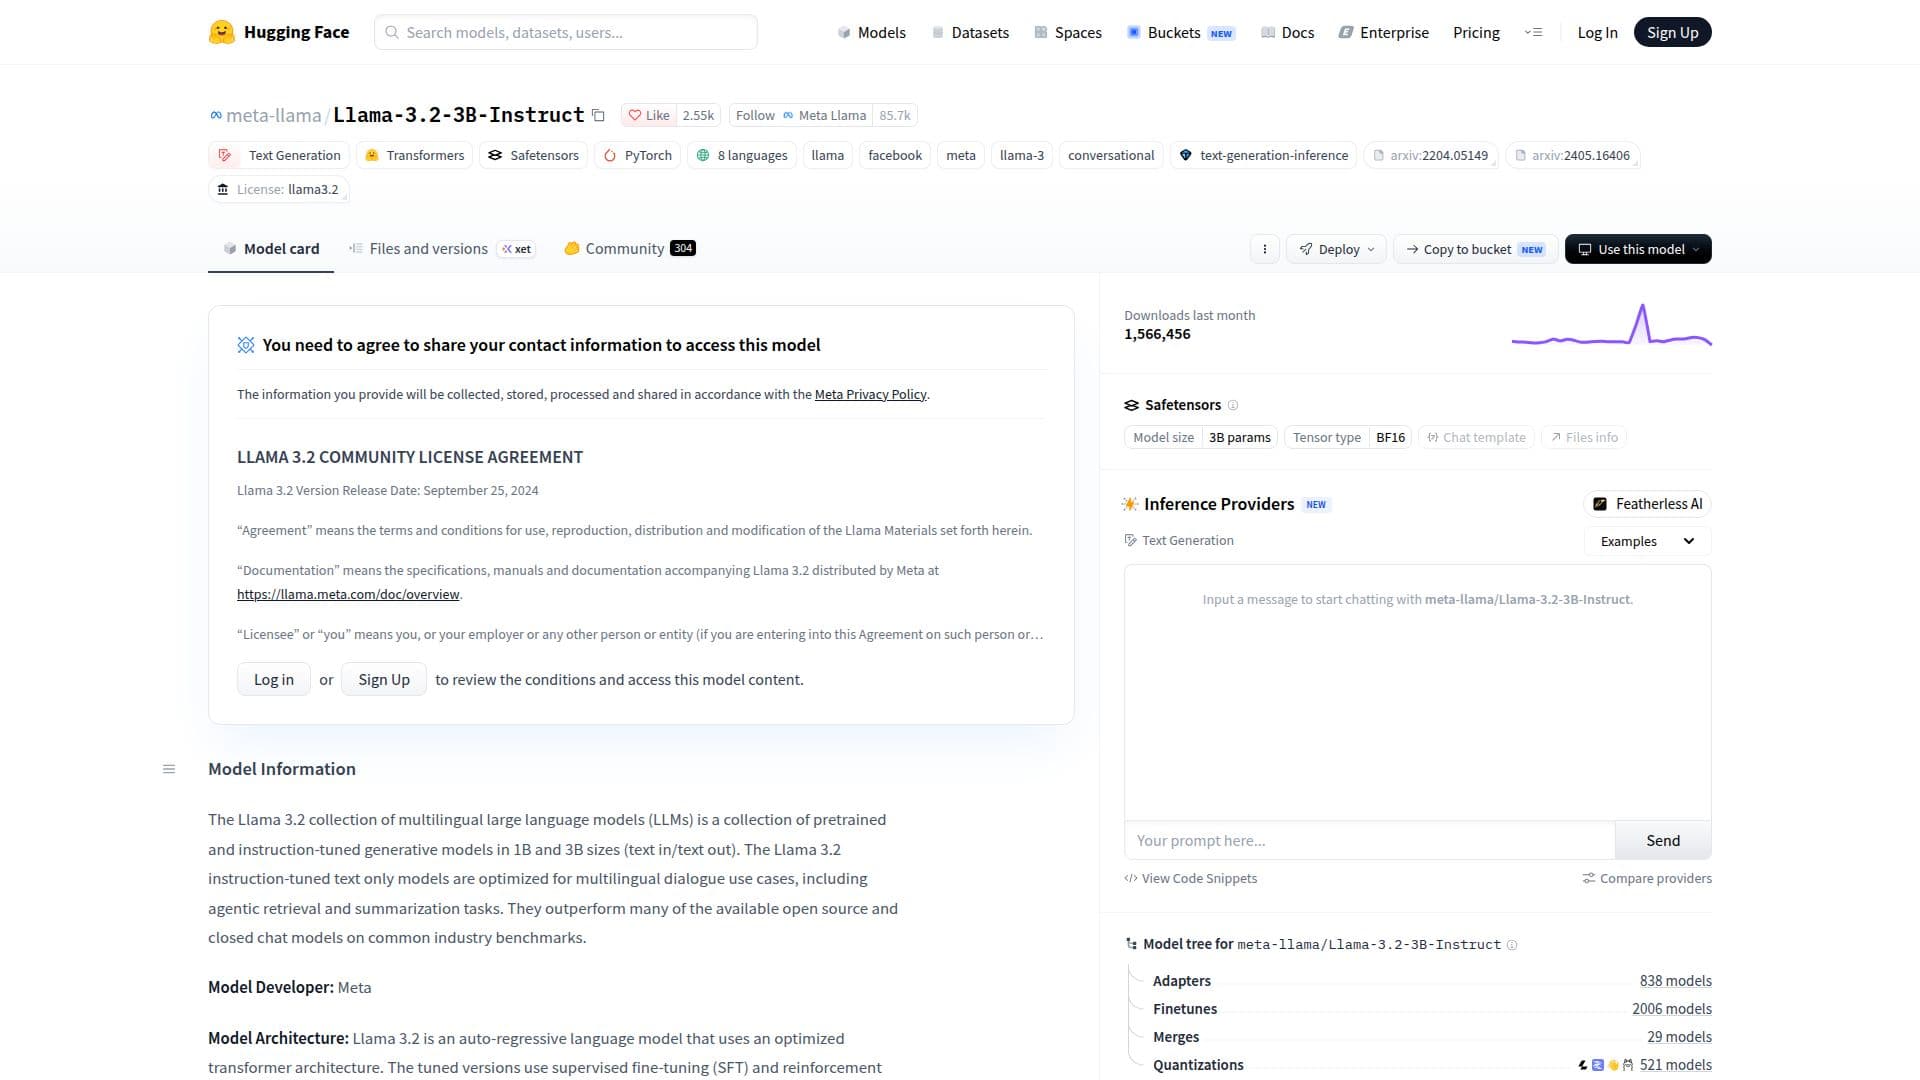Open the Community tab
This screenshot has height=1080, width=1920.
[x=629, y=248]
